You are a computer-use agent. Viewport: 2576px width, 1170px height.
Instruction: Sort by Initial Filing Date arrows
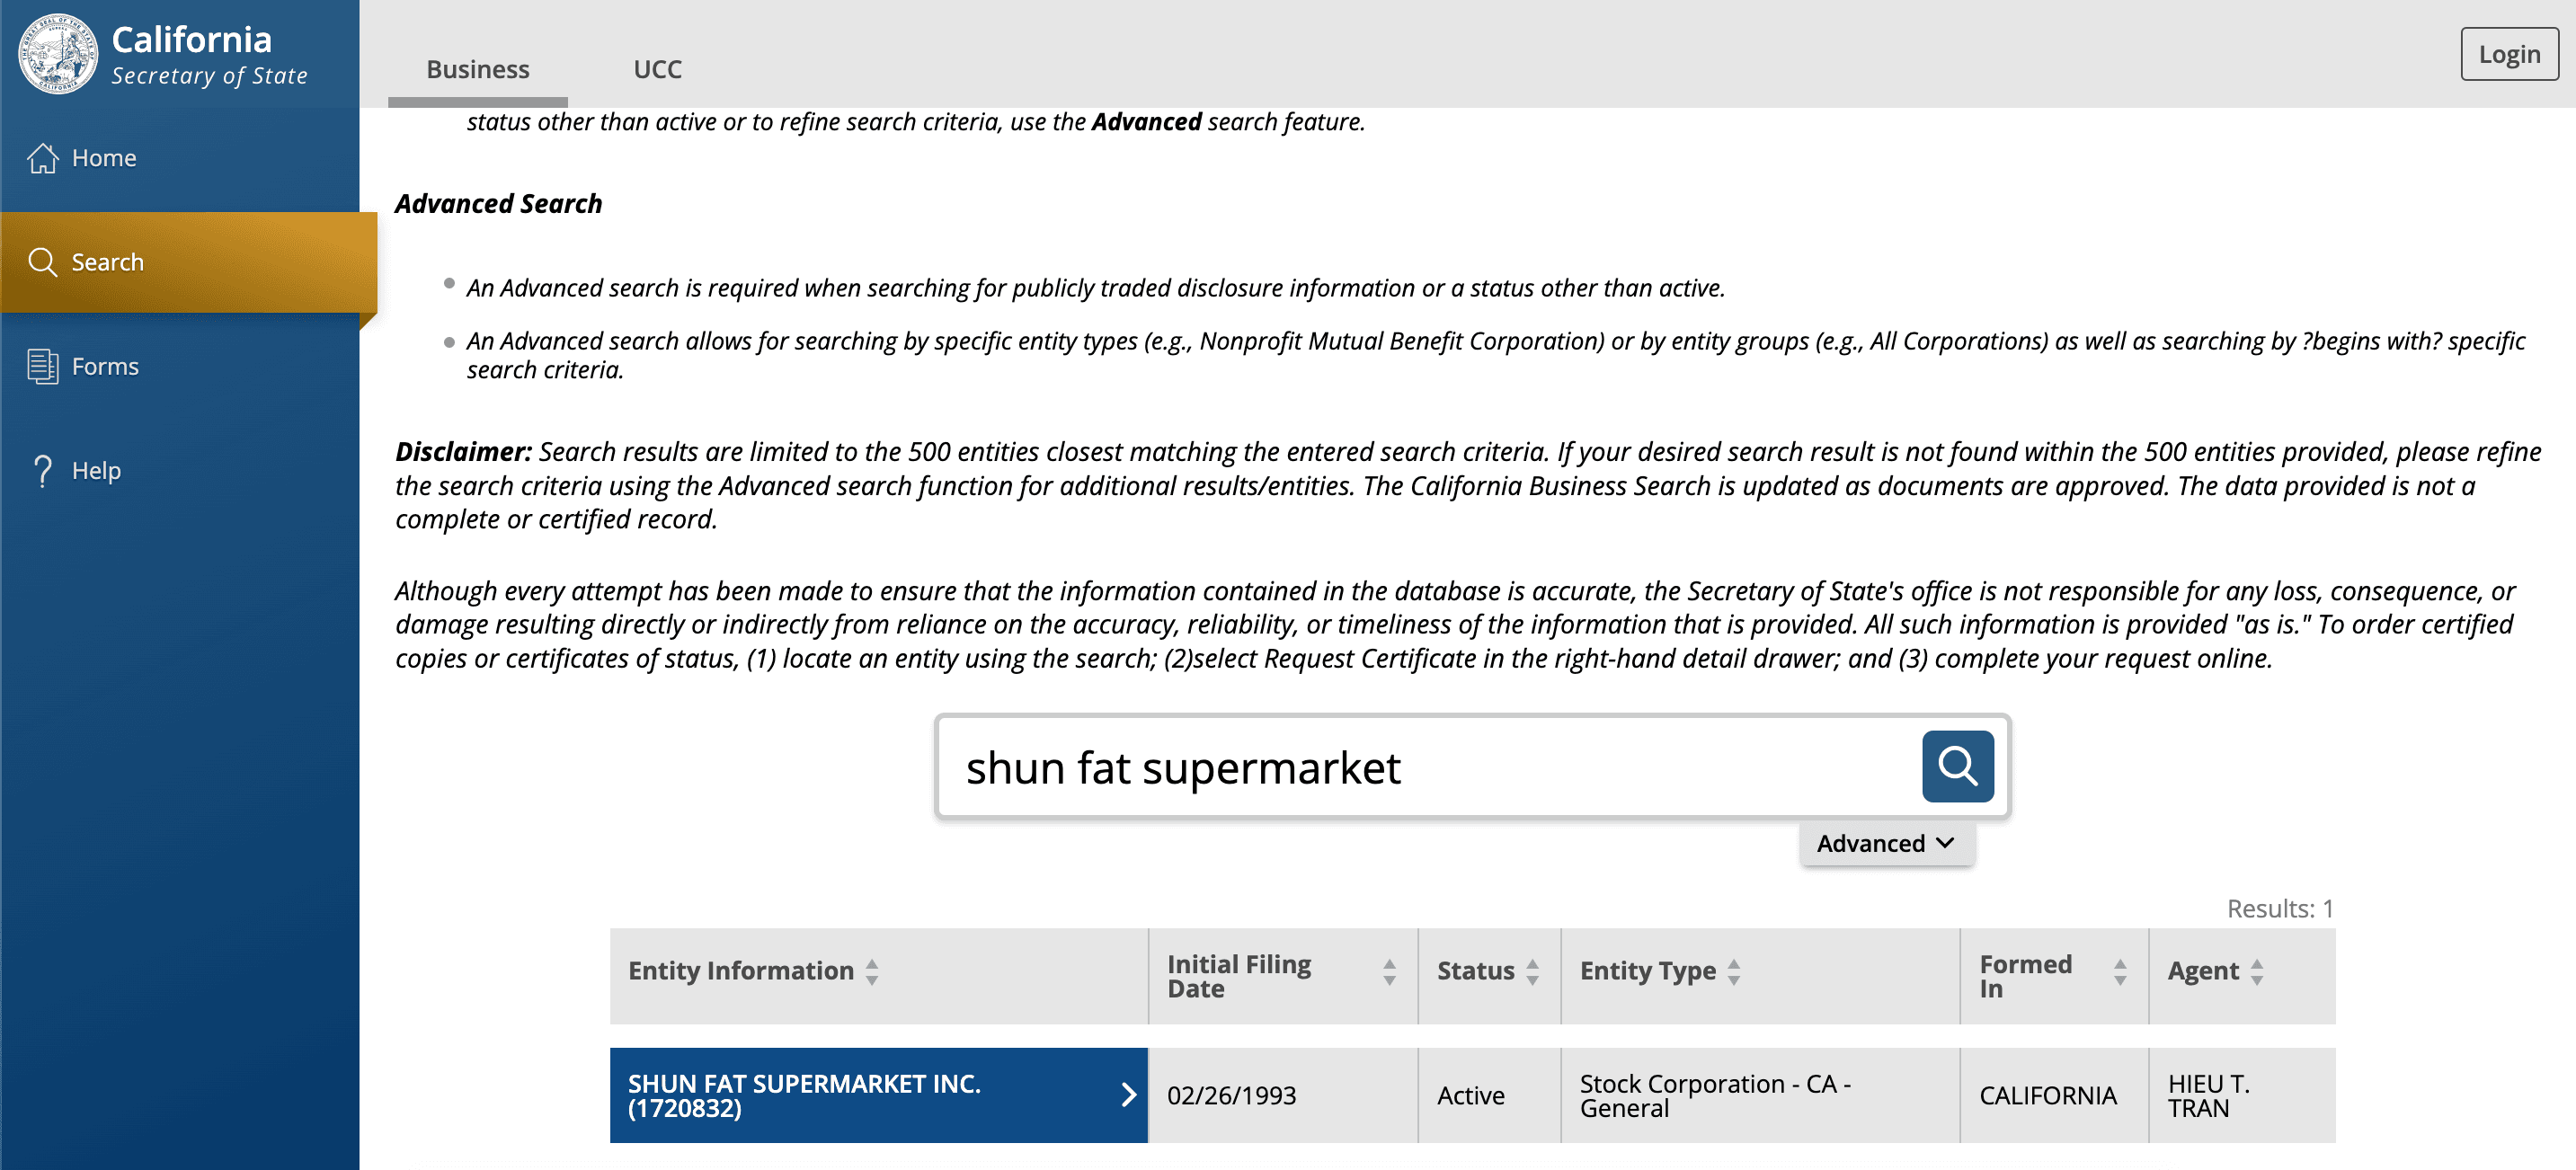point(1389,971)
